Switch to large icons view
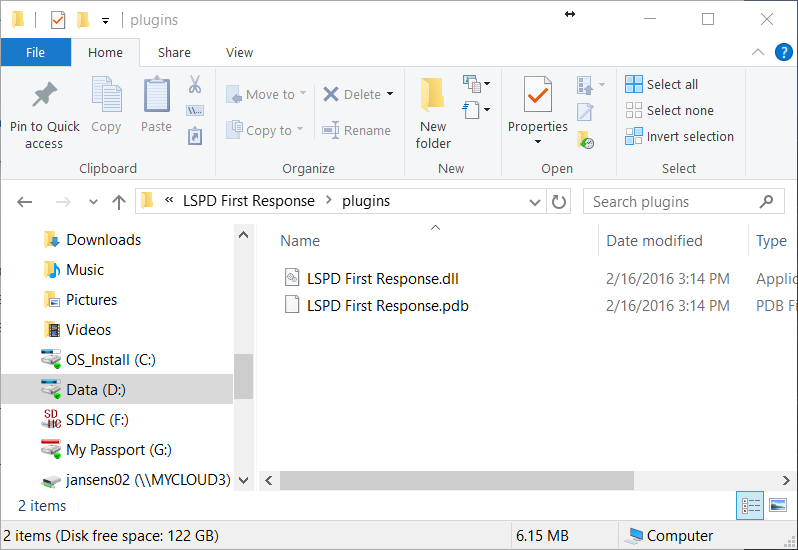The image size is (798, 550). (x=777, y=506)
